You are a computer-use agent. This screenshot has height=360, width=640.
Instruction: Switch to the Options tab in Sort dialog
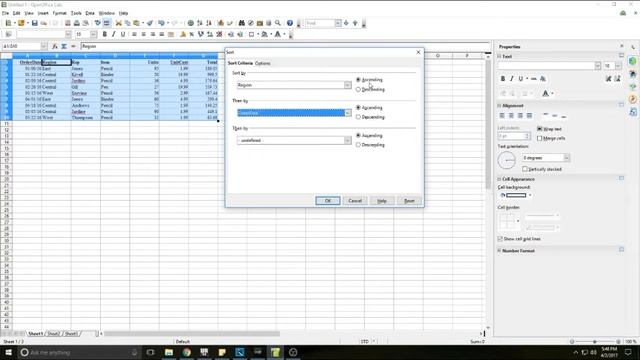pyautogui.click(x=262, y=63)
